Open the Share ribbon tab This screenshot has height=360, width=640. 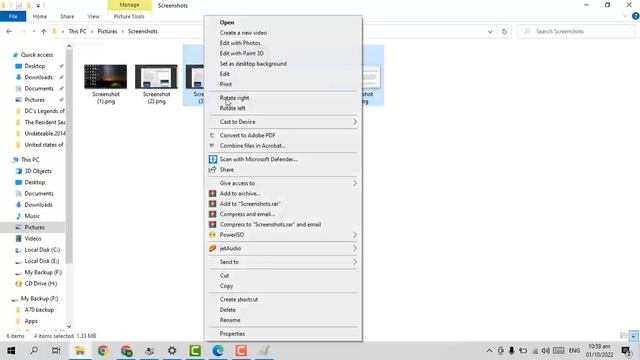tap(67, 16)
